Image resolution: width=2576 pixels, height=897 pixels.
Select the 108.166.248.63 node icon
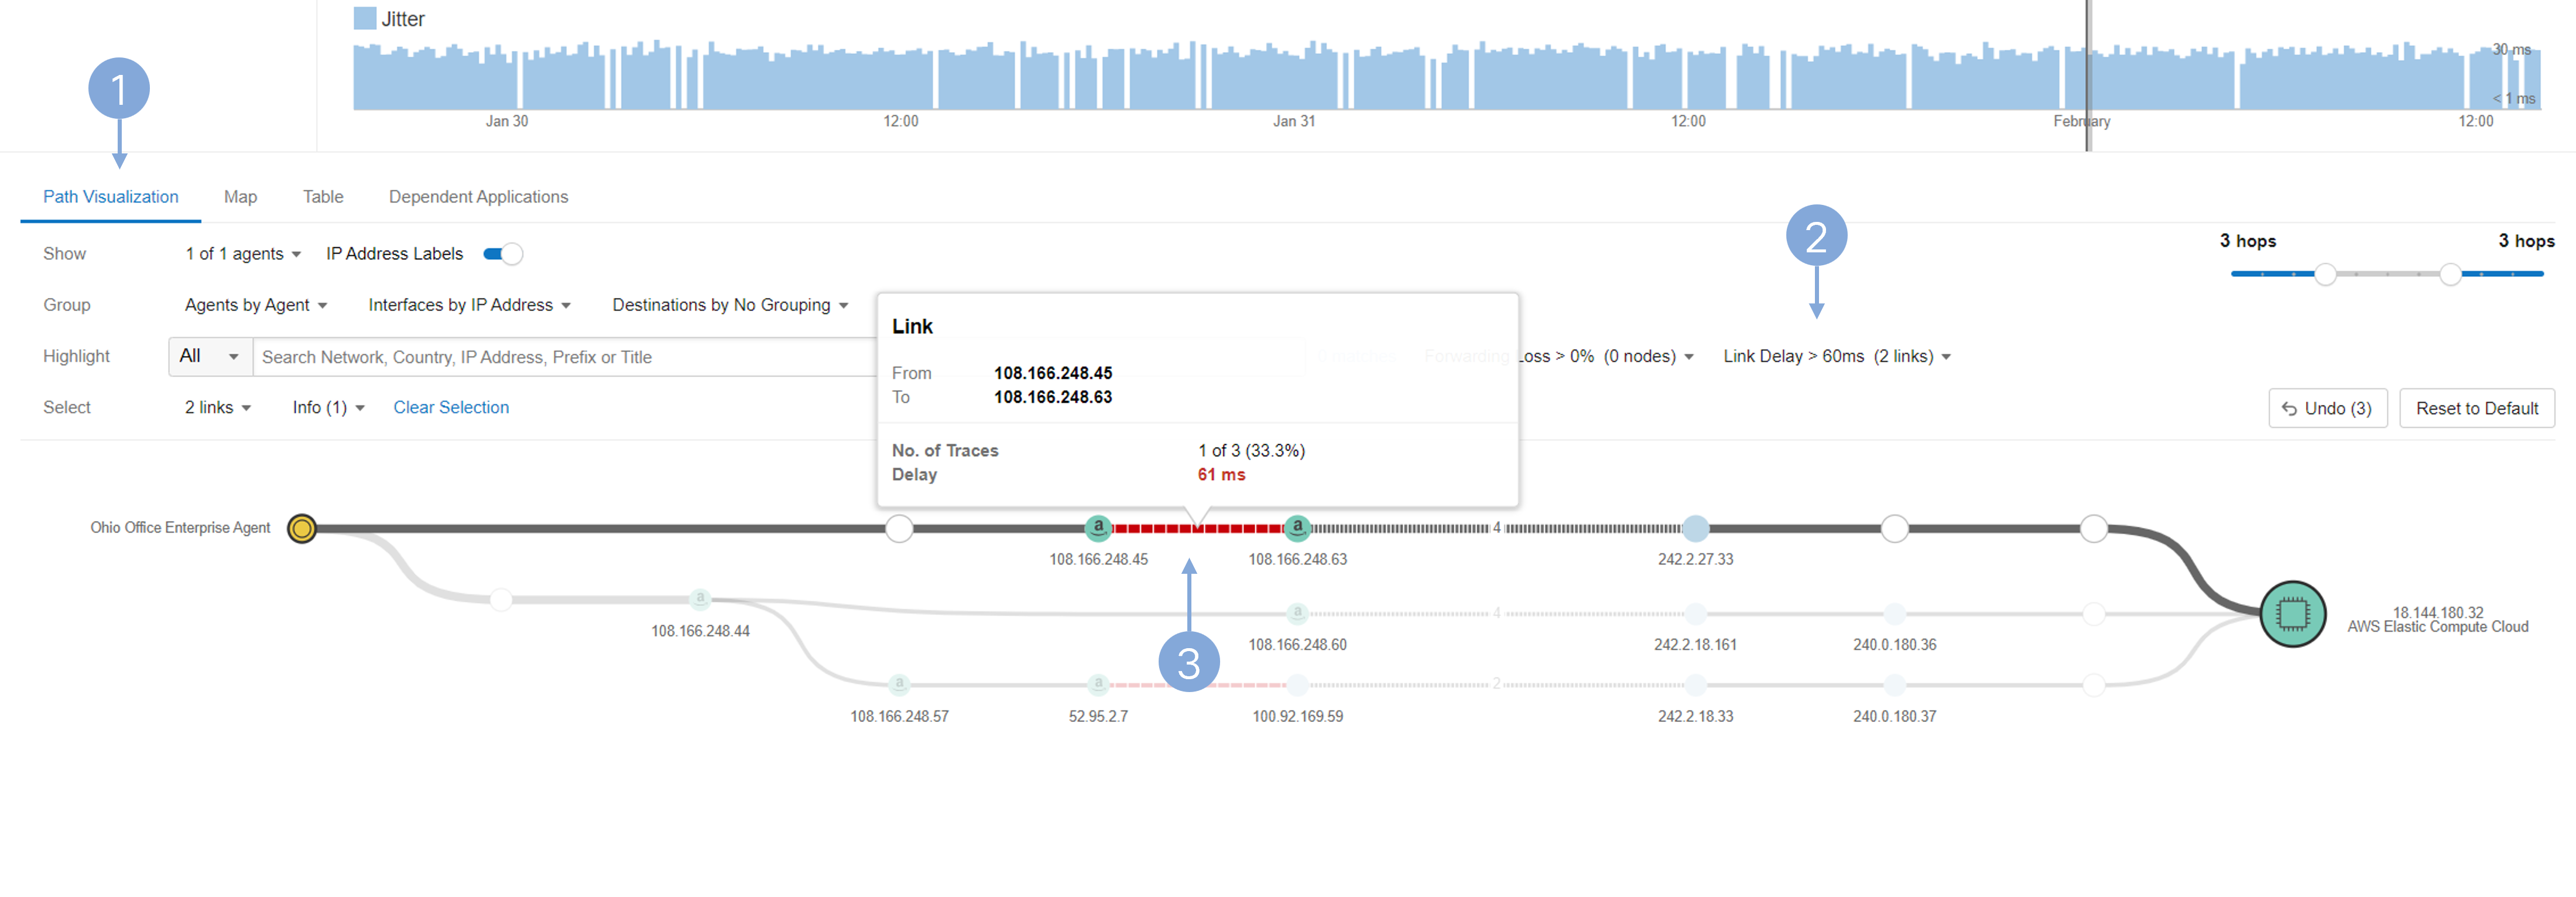(1297, 527)
